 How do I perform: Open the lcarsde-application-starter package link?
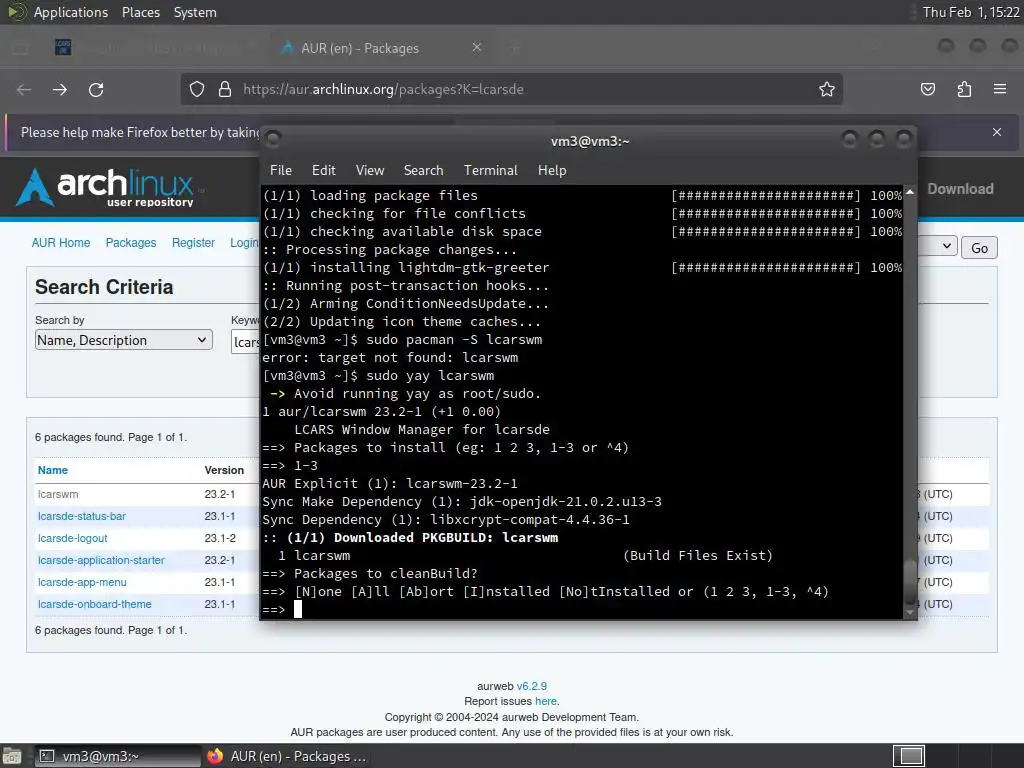click(x=101, y=560)
